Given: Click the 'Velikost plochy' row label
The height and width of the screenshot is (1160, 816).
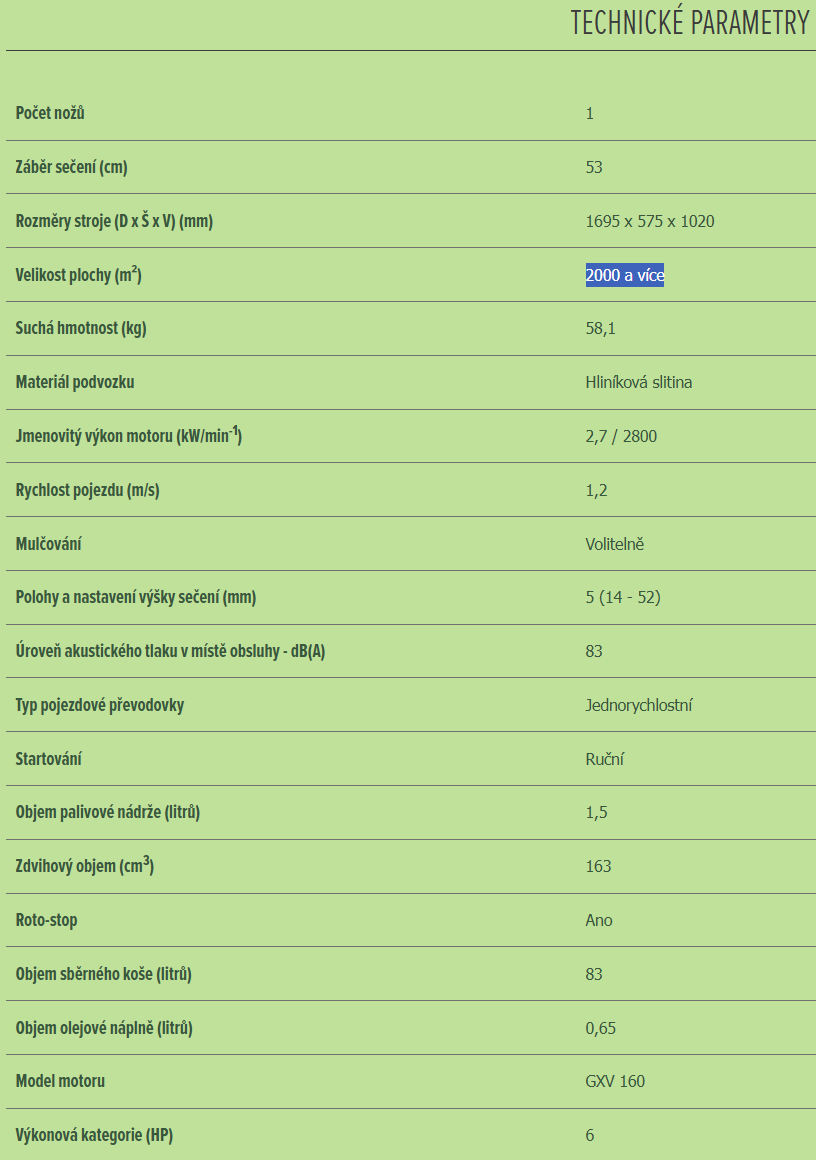Looking at the screenshot, I should (78, 275).
